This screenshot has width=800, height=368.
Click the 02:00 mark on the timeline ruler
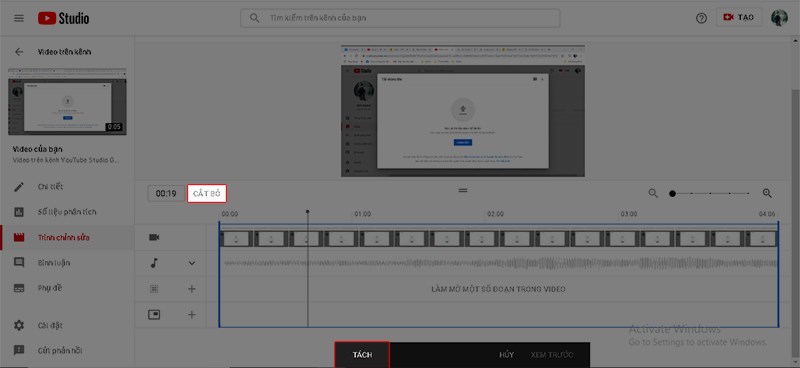(x=495, y=214)
